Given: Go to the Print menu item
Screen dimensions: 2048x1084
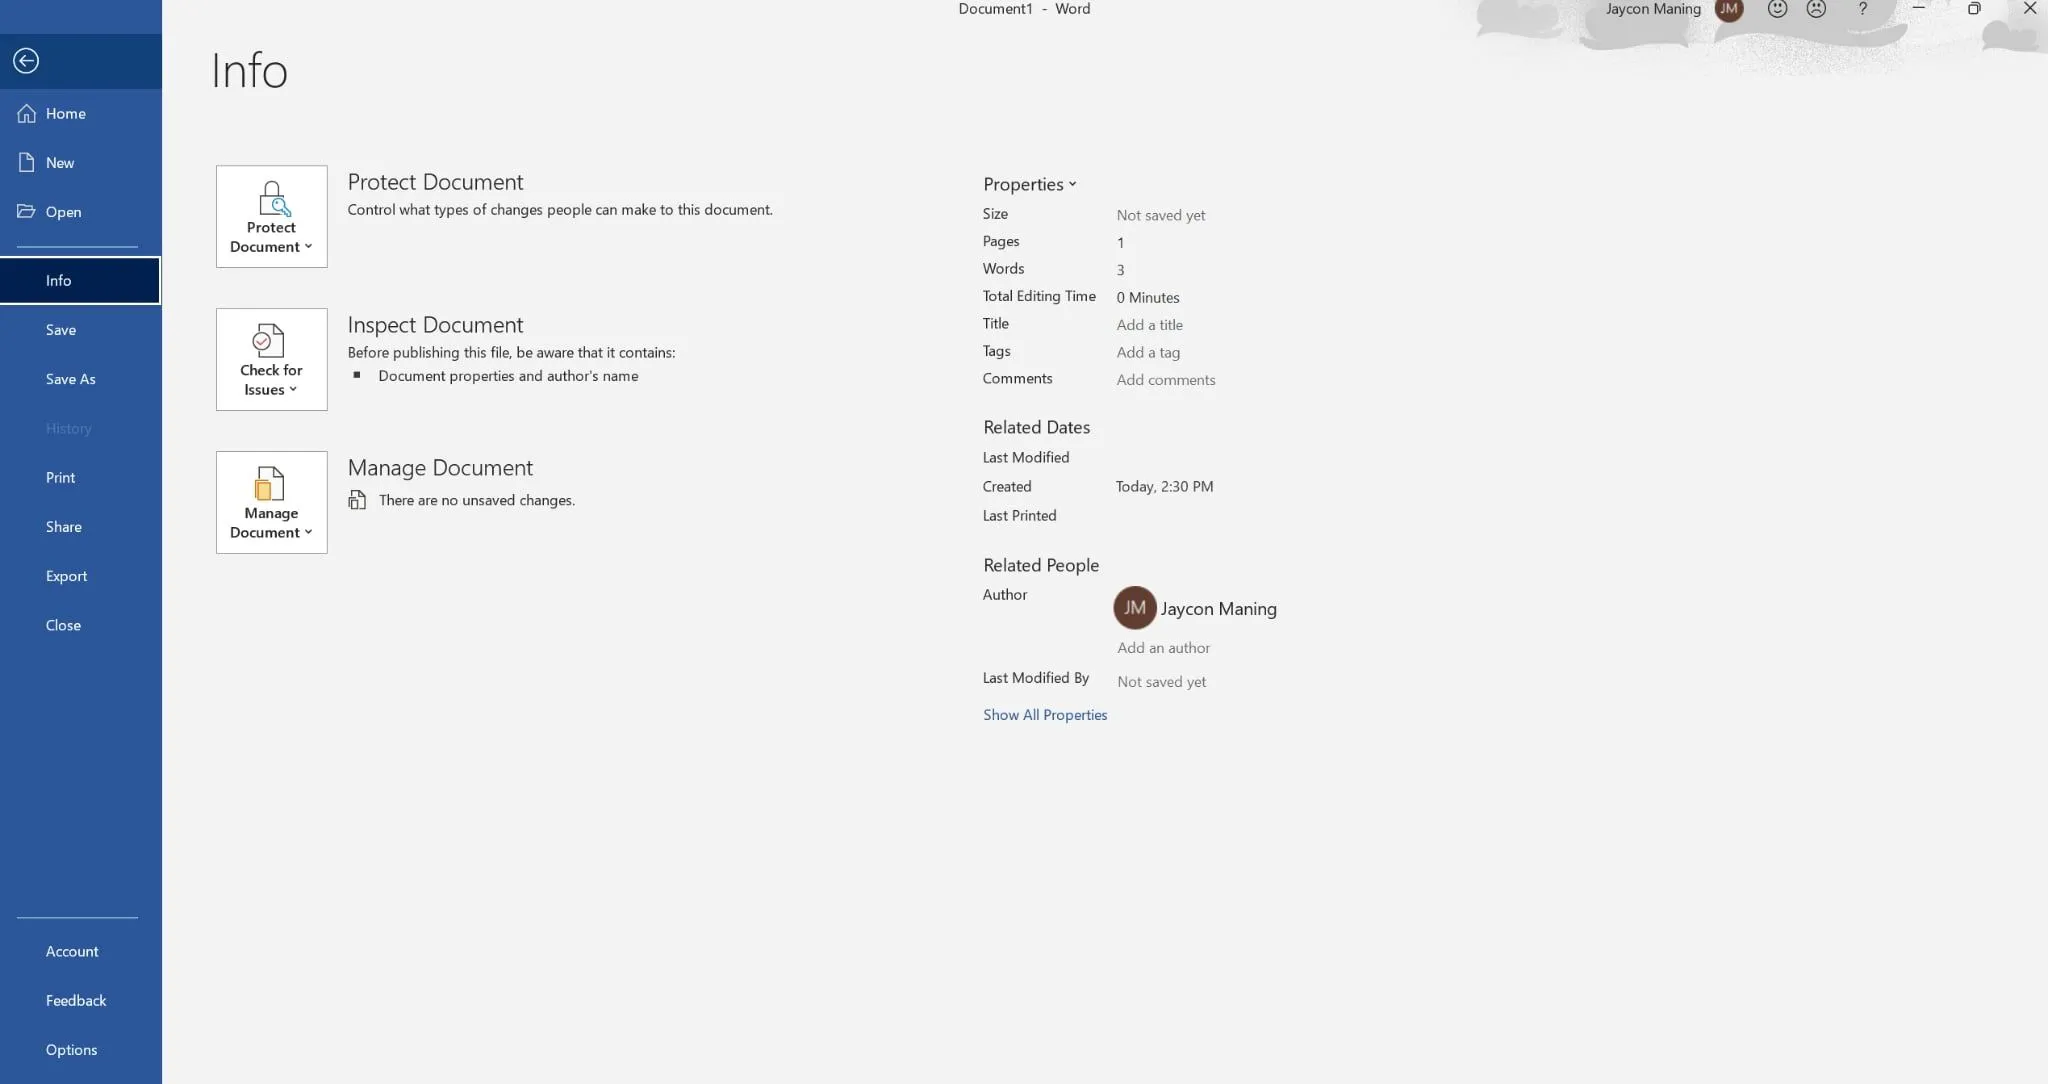Looking at the screenshot, I should pyautogui.click(x=60, y=478).
